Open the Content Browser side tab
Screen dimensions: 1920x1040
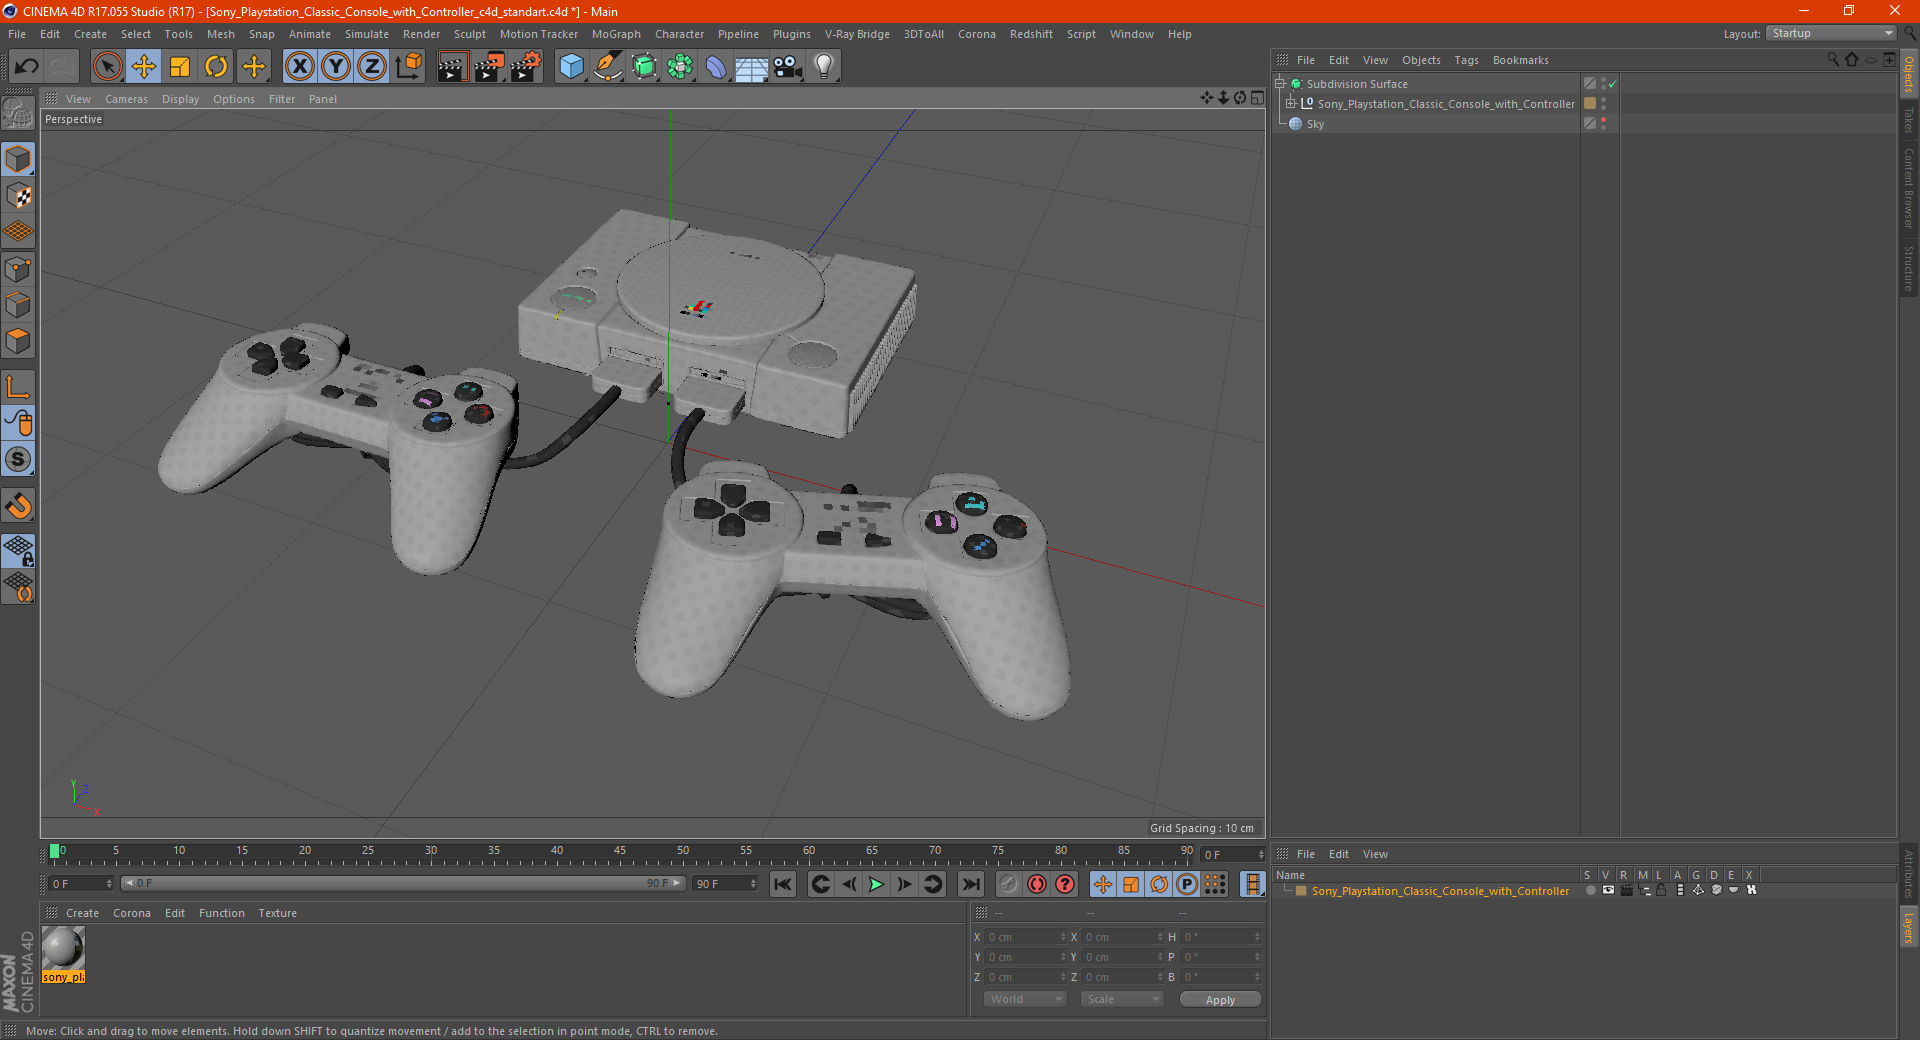click(x=1909, y=188)
